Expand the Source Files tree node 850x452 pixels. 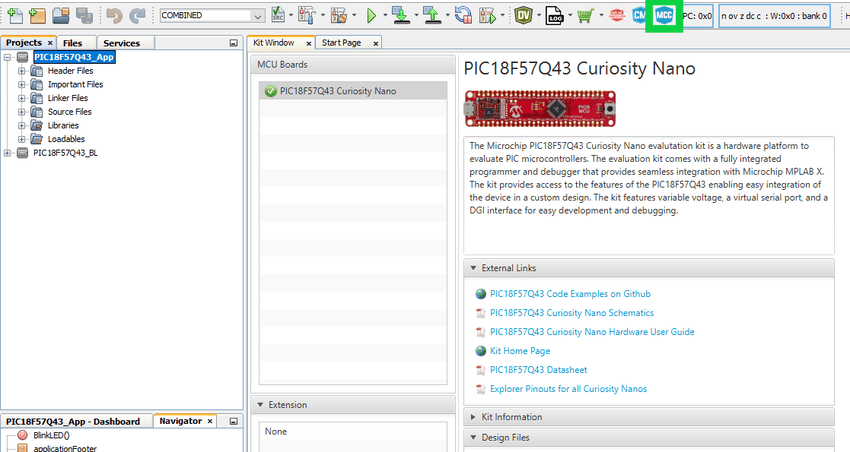[x=23, y=112]
